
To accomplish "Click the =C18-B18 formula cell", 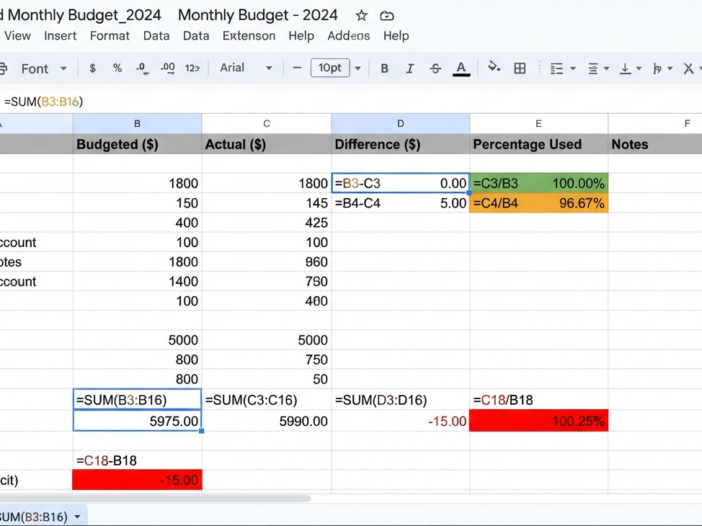I will pyautogui.click(x=137, y=461).
